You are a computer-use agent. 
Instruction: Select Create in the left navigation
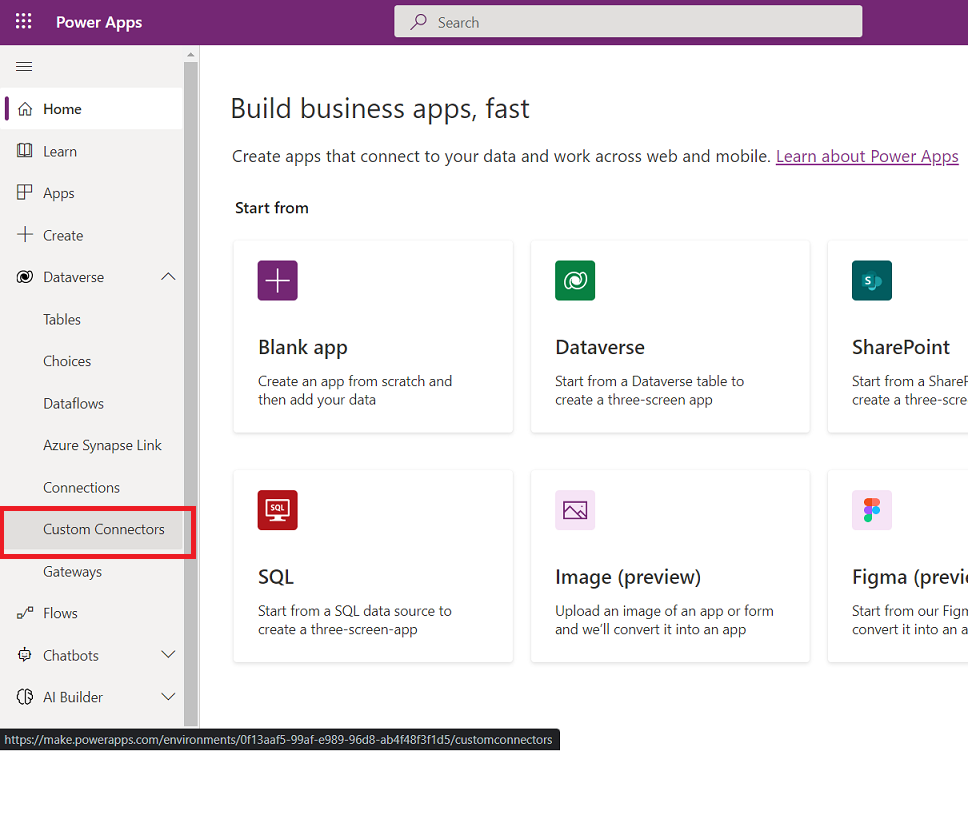[x=62, y=235]
